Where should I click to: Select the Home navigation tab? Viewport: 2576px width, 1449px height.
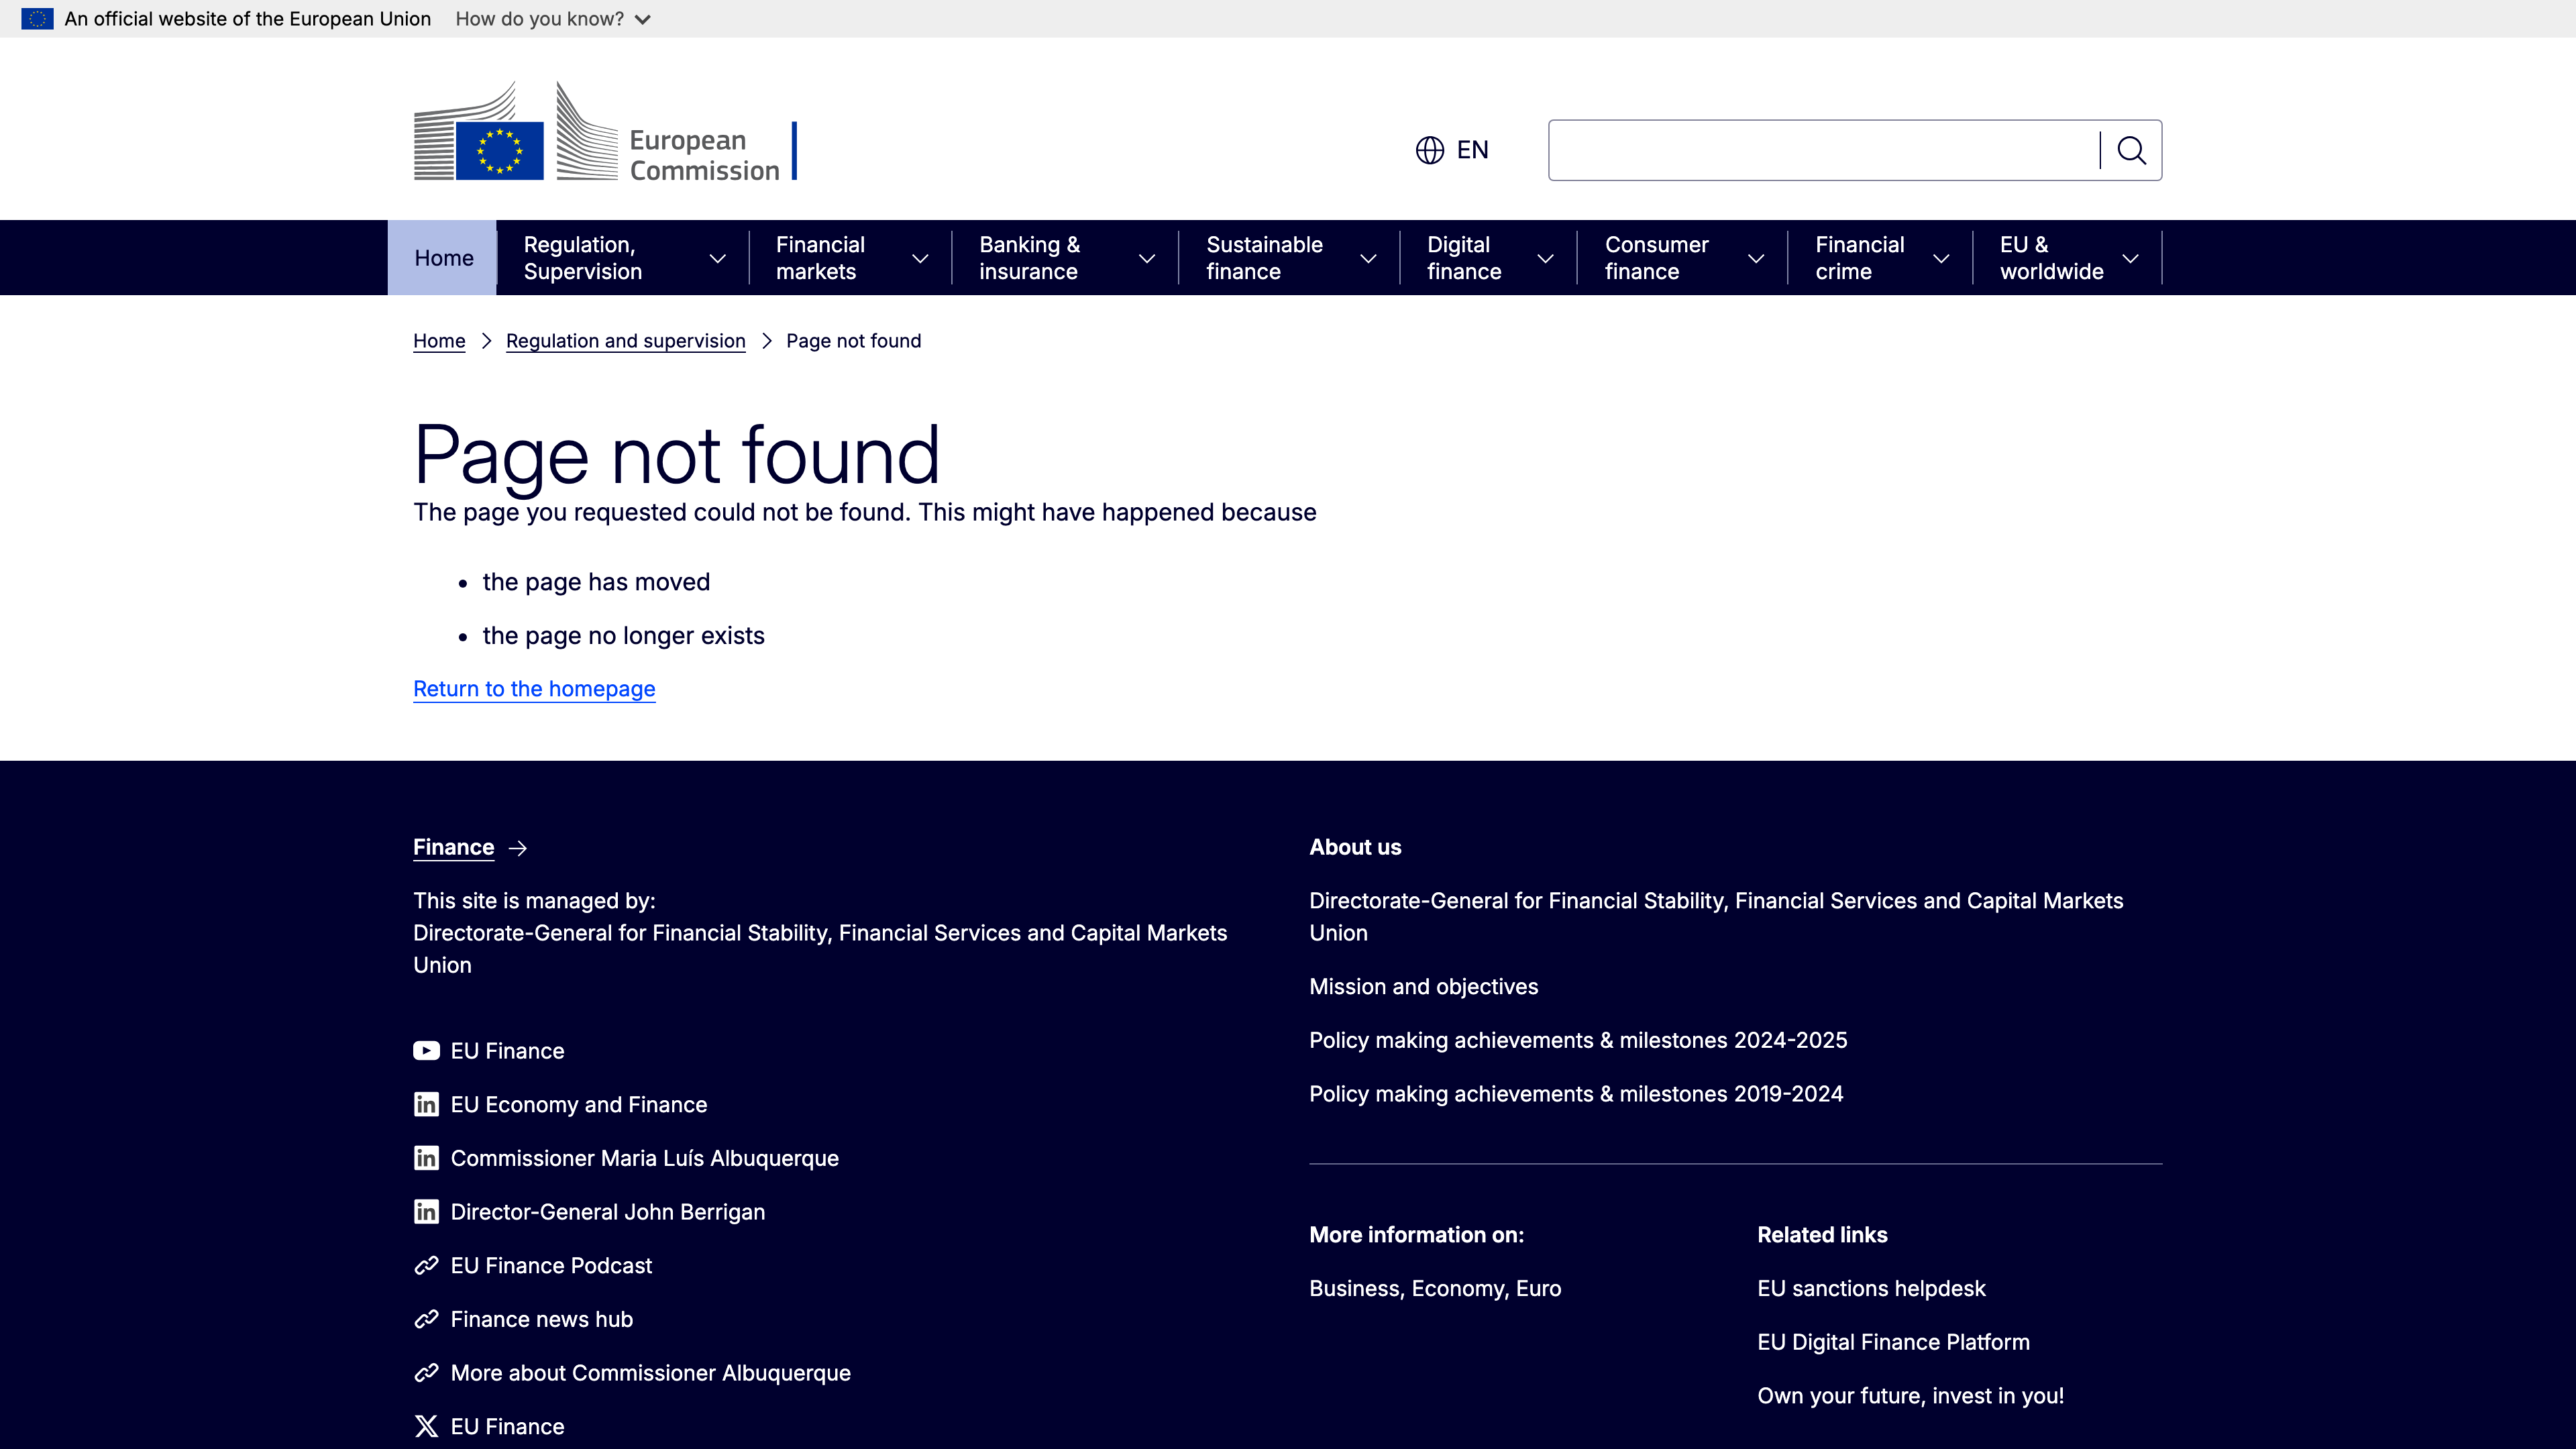443,258
